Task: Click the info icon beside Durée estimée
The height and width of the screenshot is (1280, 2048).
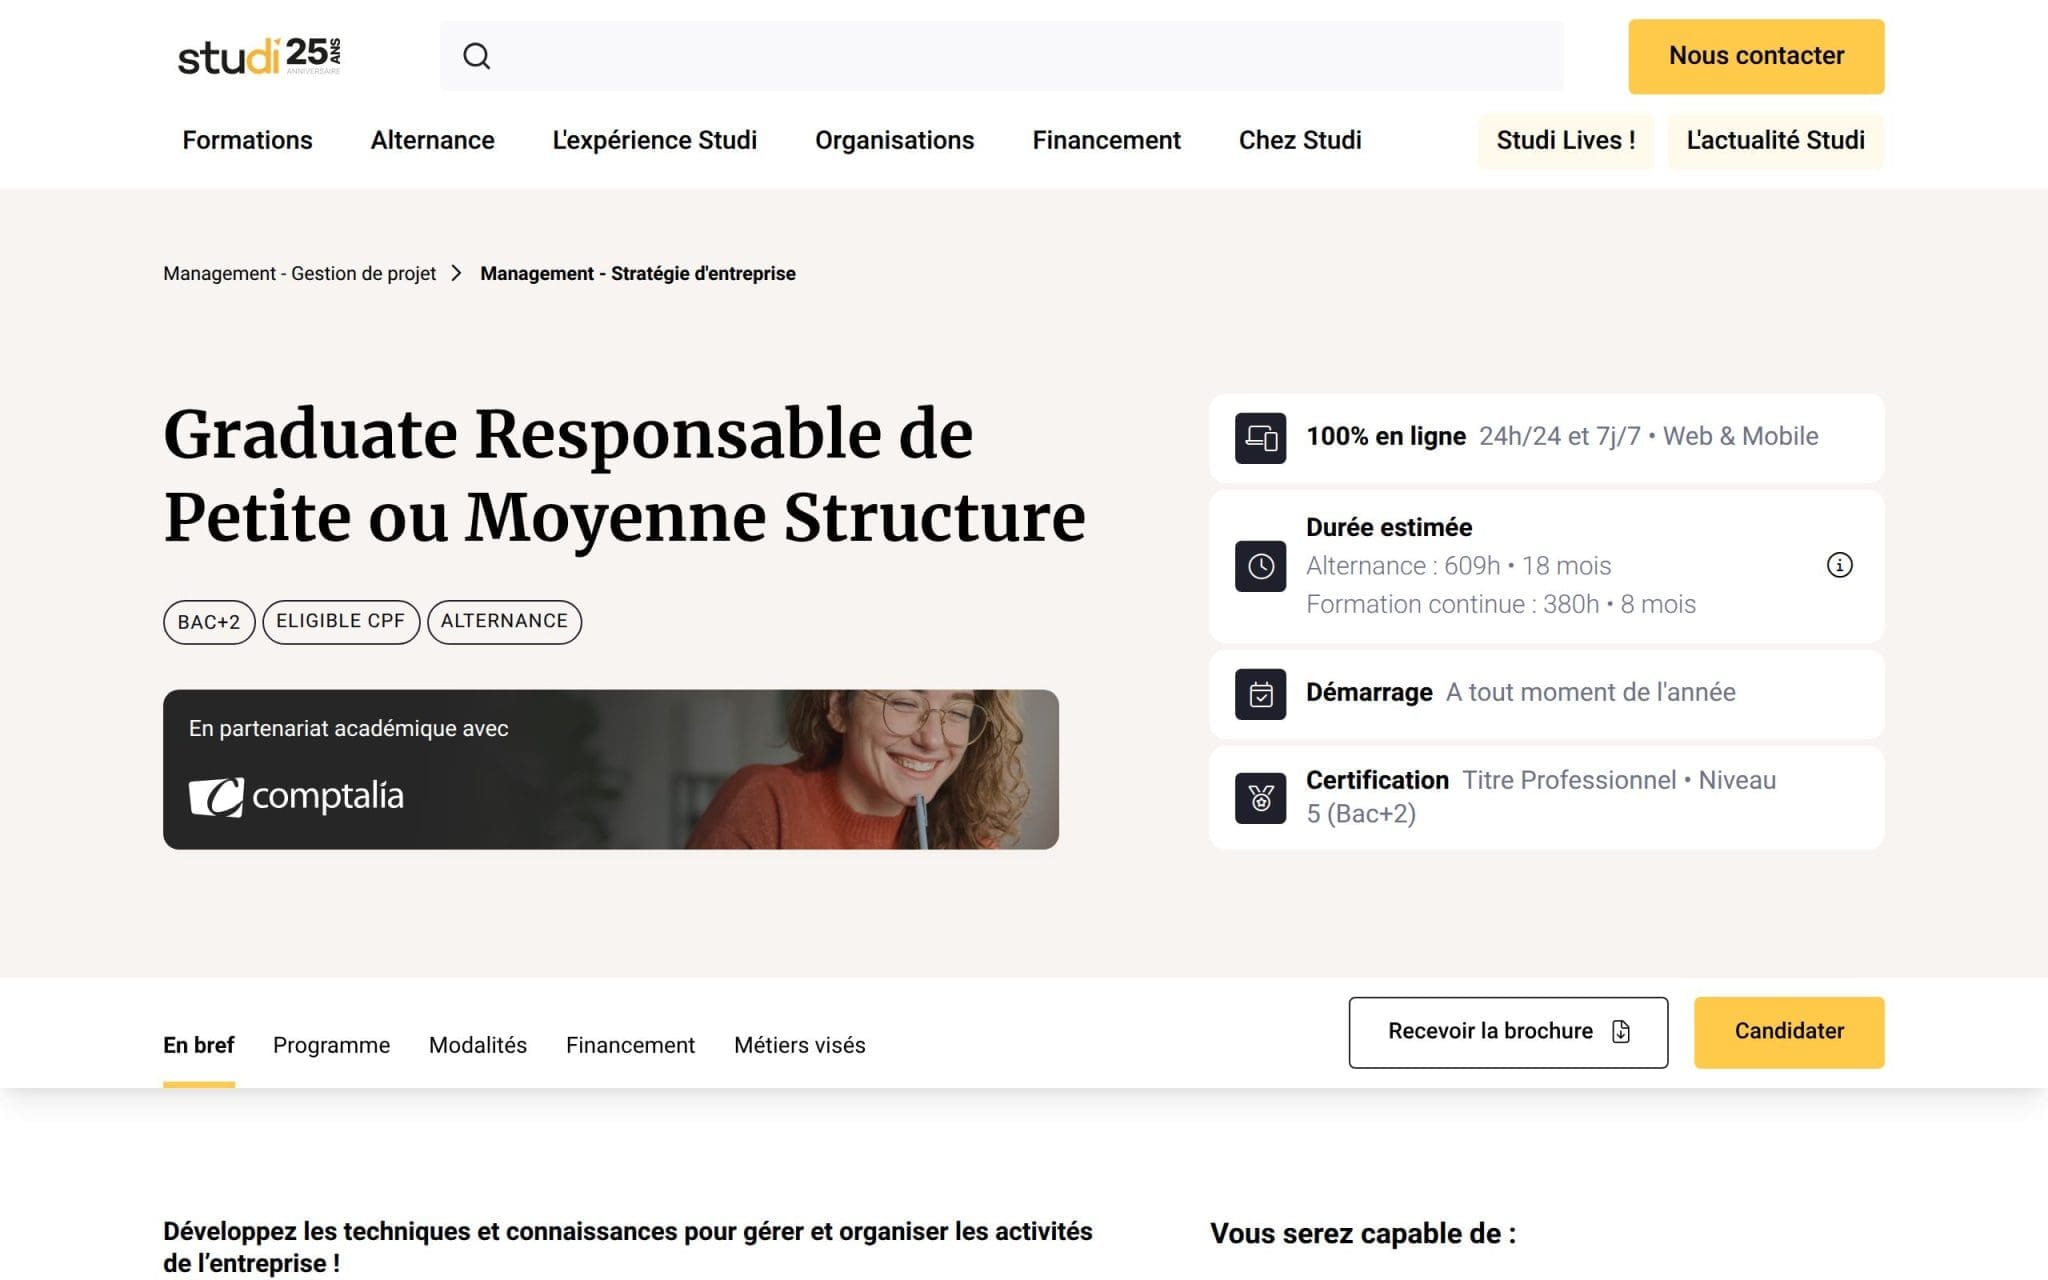Action: [1839, 565]
